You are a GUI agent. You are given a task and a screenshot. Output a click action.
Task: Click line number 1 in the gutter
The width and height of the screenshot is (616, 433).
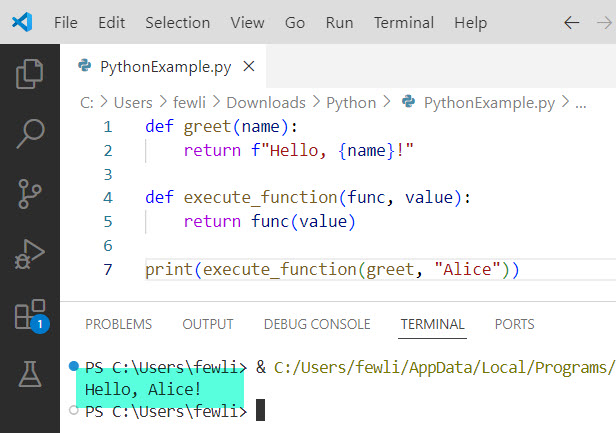point(108,127)
